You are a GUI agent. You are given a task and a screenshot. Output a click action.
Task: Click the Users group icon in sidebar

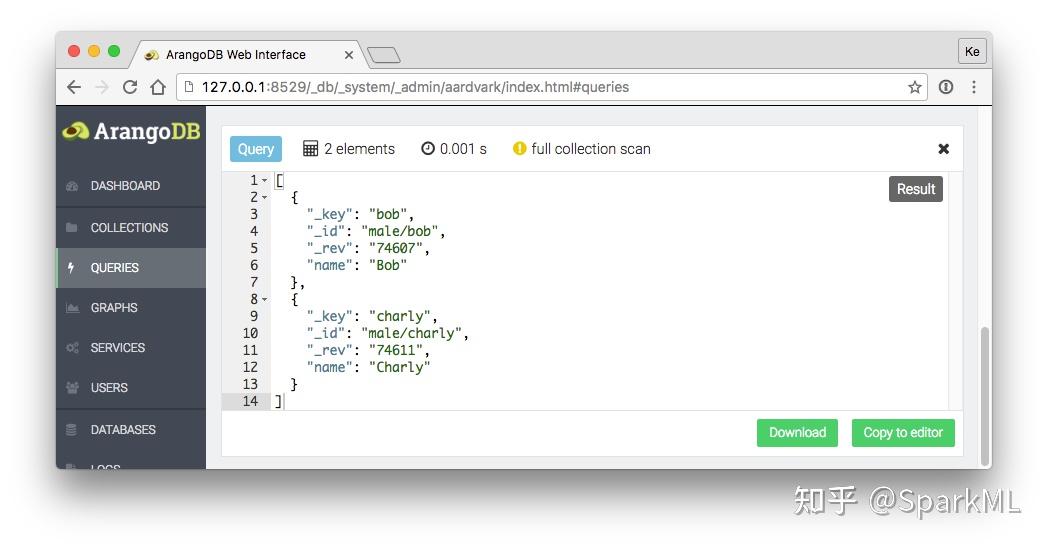[72, 388]
